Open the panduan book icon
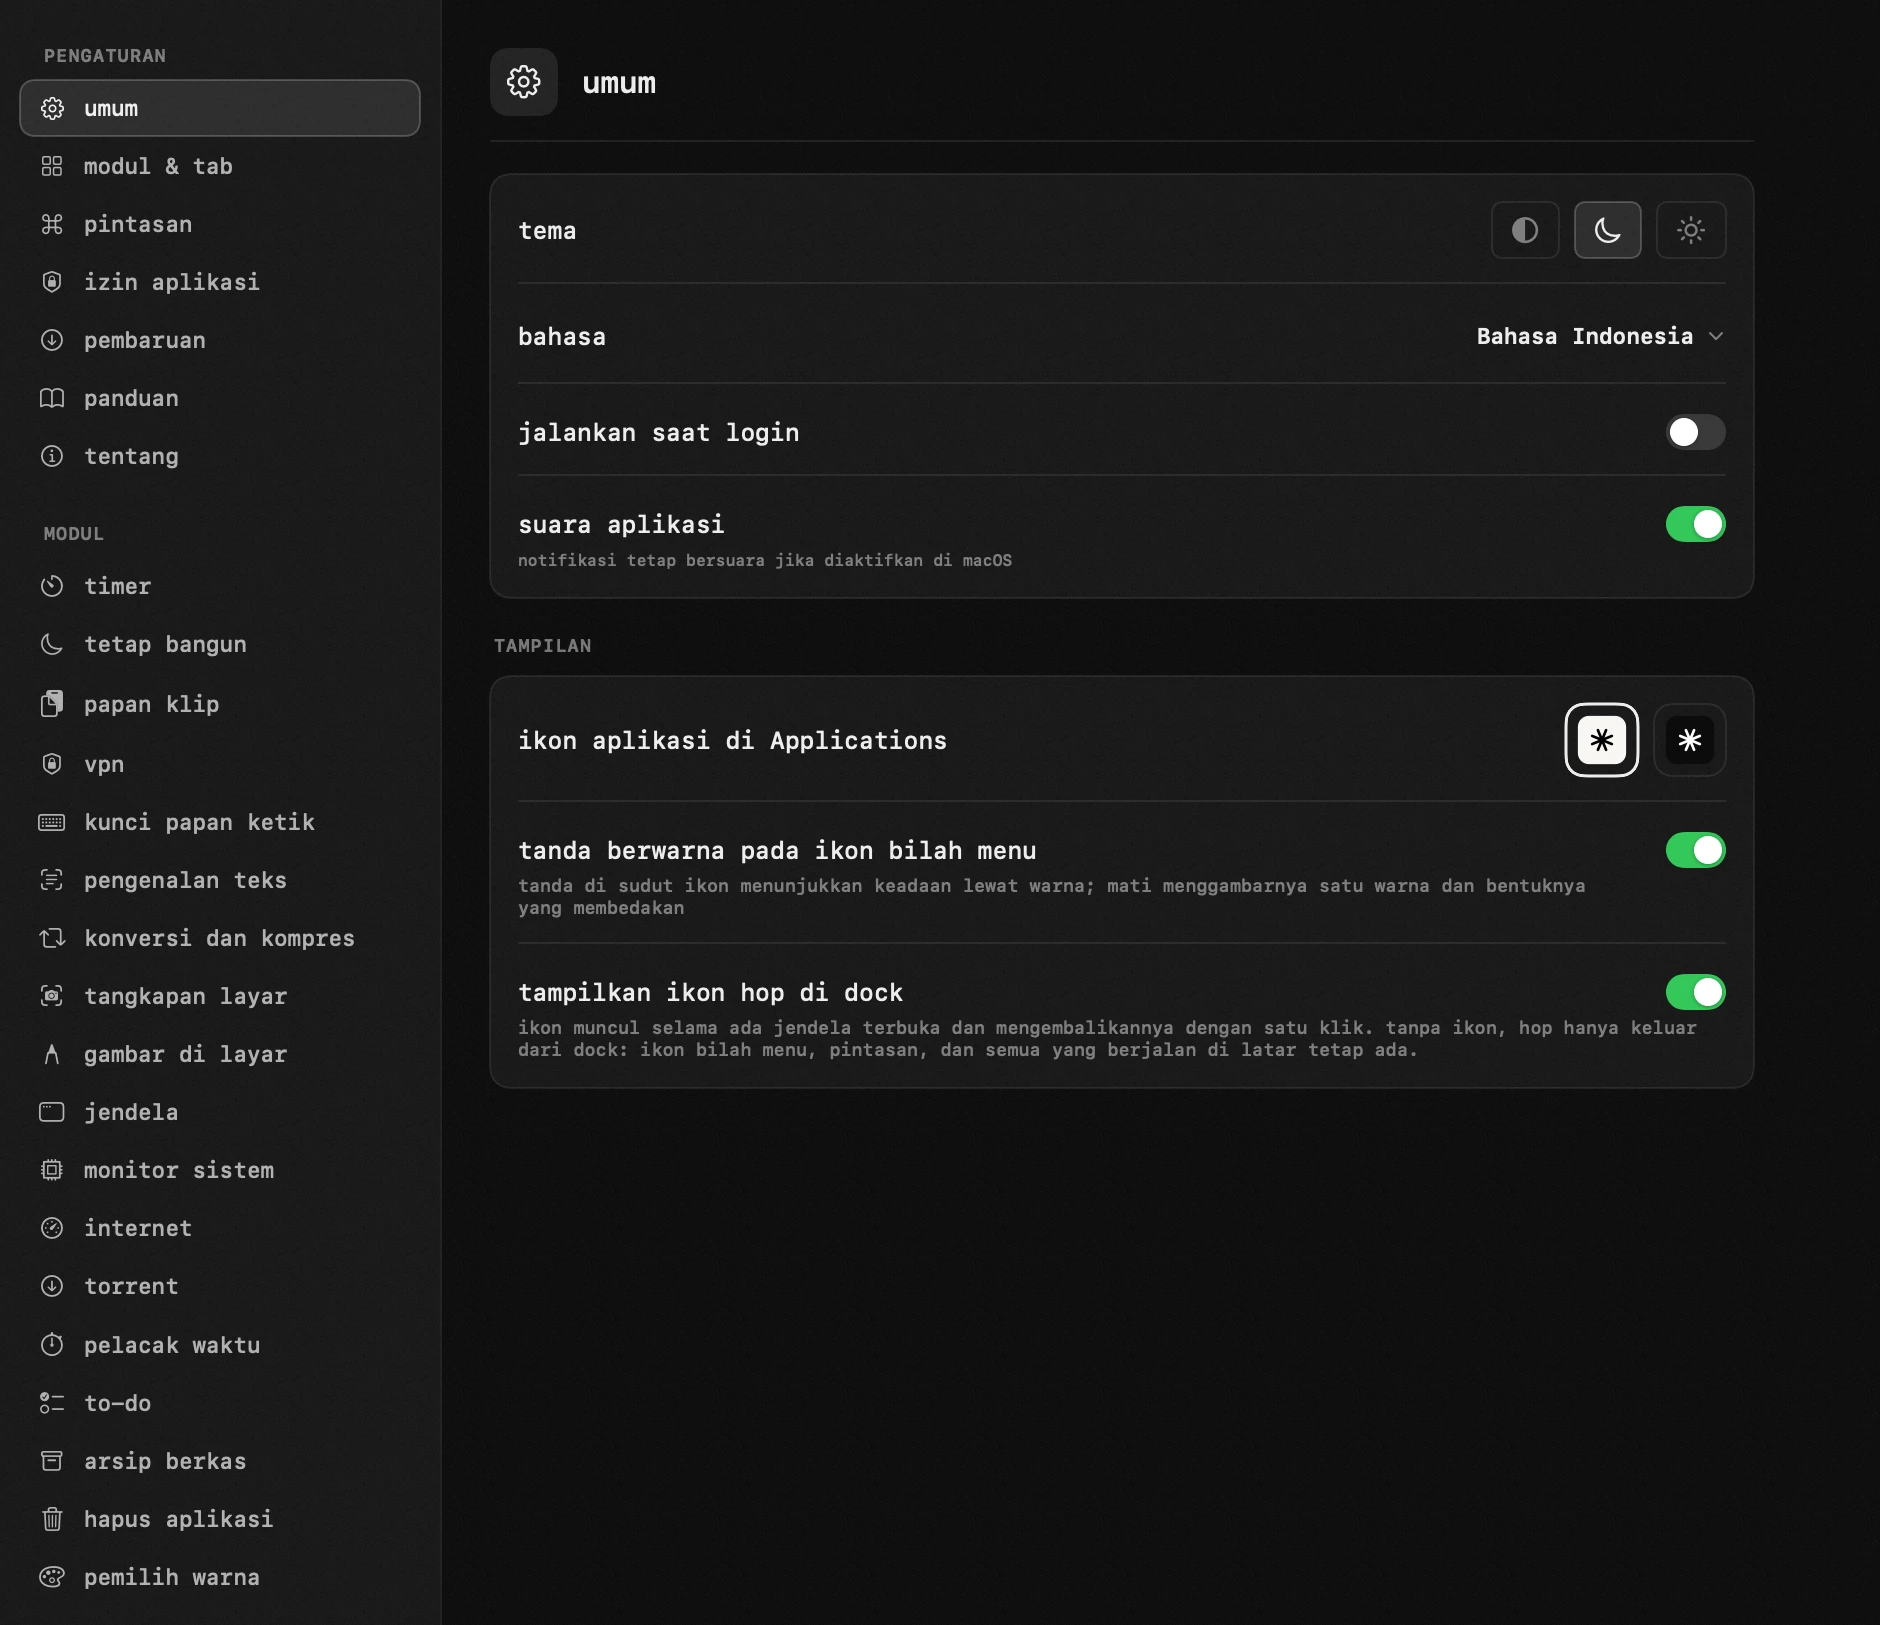The width and height of the screenshot is (1880, 1625). tap(52, 398)
